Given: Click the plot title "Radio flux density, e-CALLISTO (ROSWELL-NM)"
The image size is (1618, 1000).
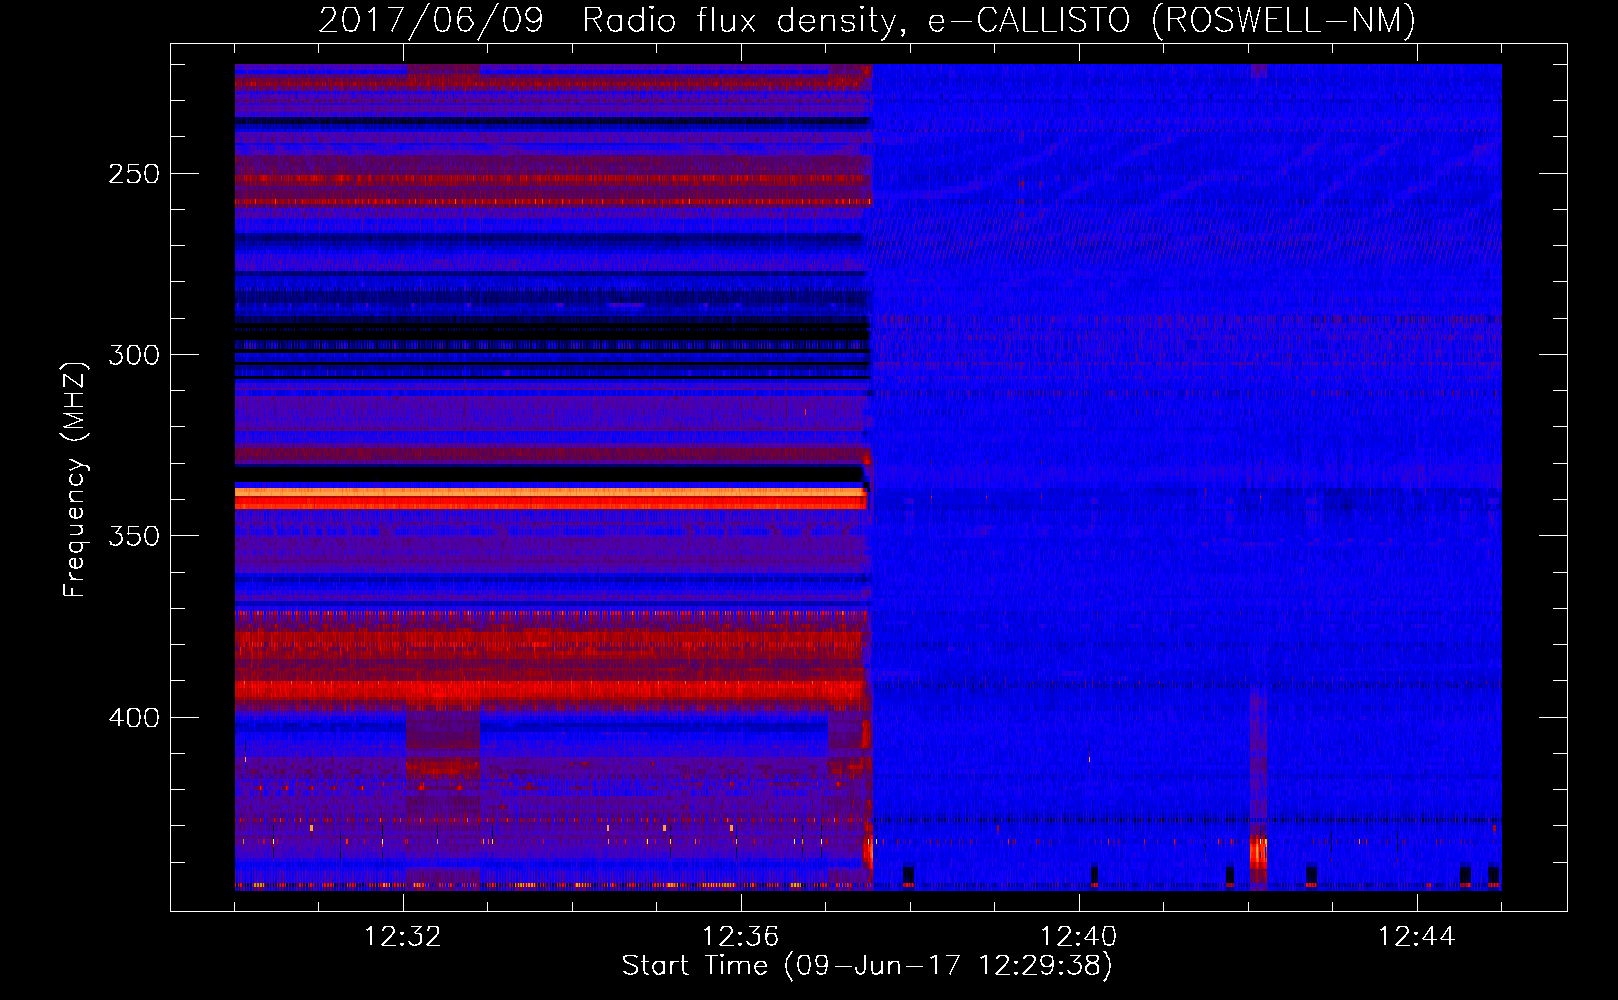Looking at the screenshot, I should pyautogui.click(x=999, y=20).
